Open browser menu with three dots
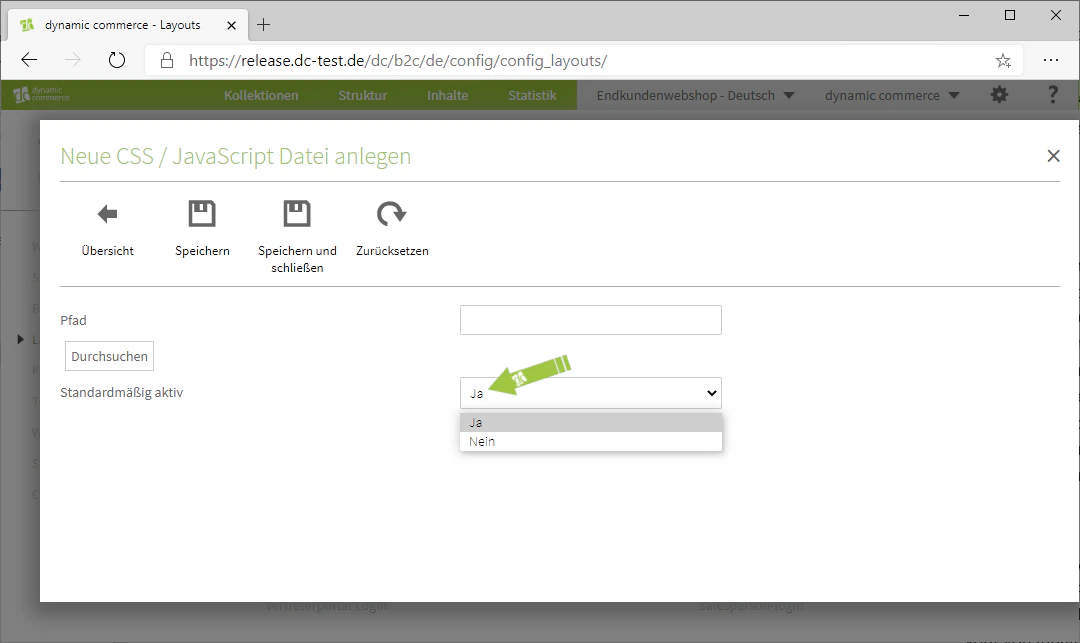 pos(1050,61)
